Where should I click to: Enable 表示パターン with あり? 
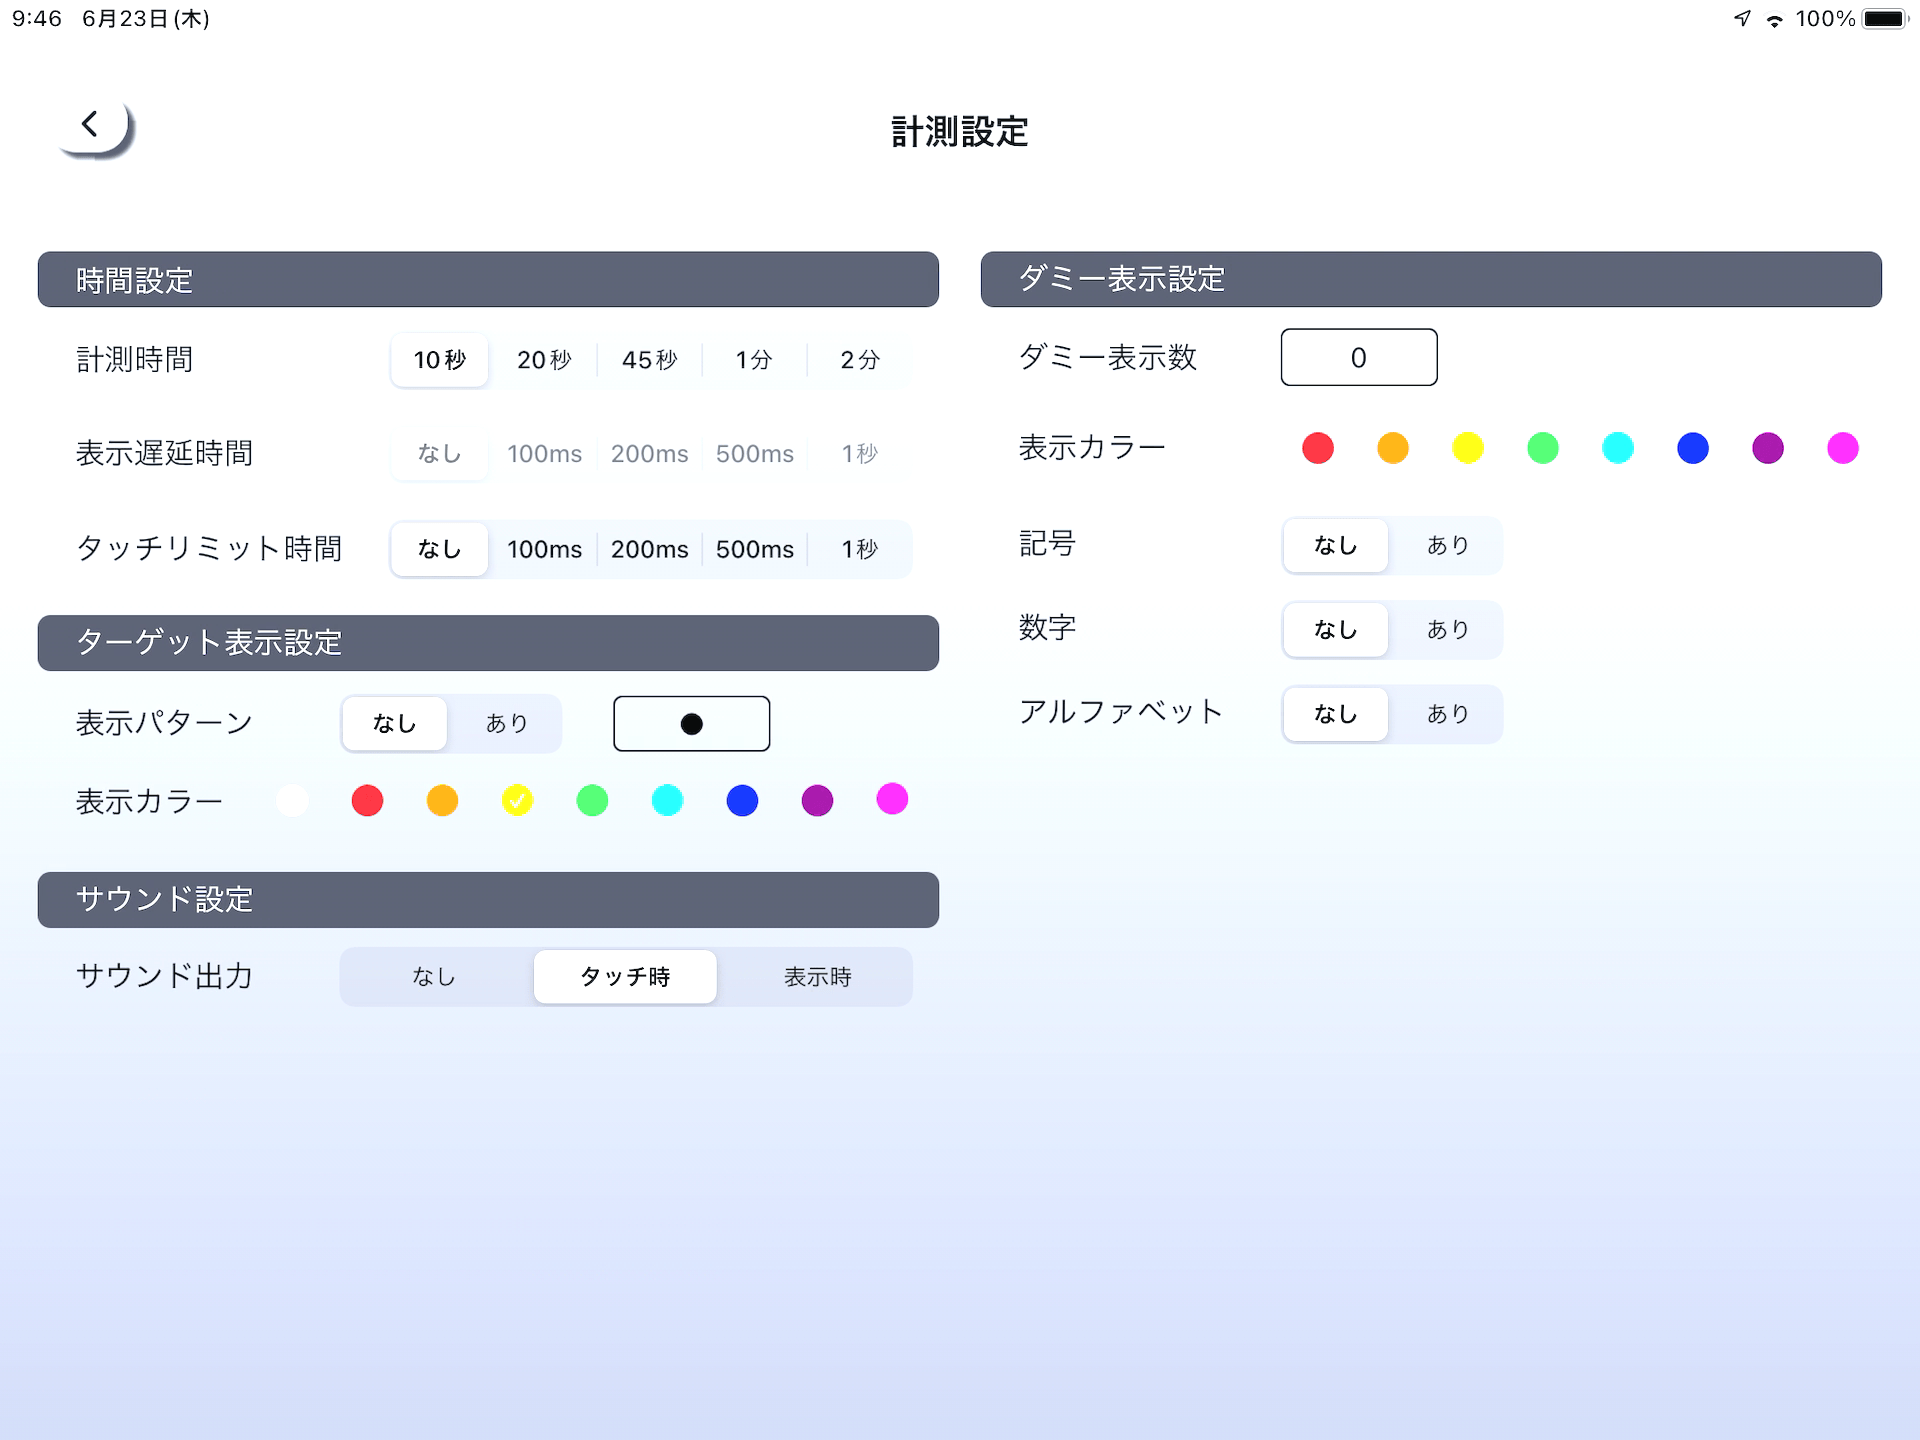click(x=506, y=723)
